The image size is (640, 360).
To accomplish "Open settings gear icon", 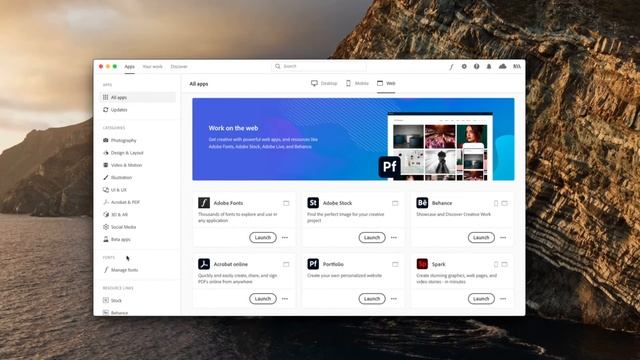I will pyautogui.click(x=464, y=66).
